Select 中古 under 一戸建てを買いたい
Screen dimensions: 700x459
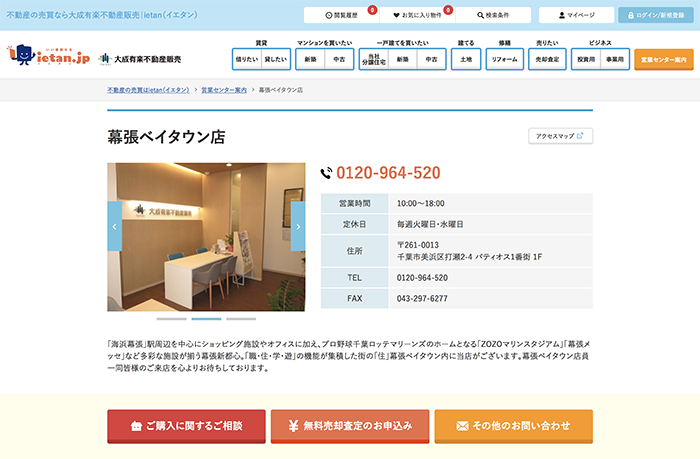(431, 59)
